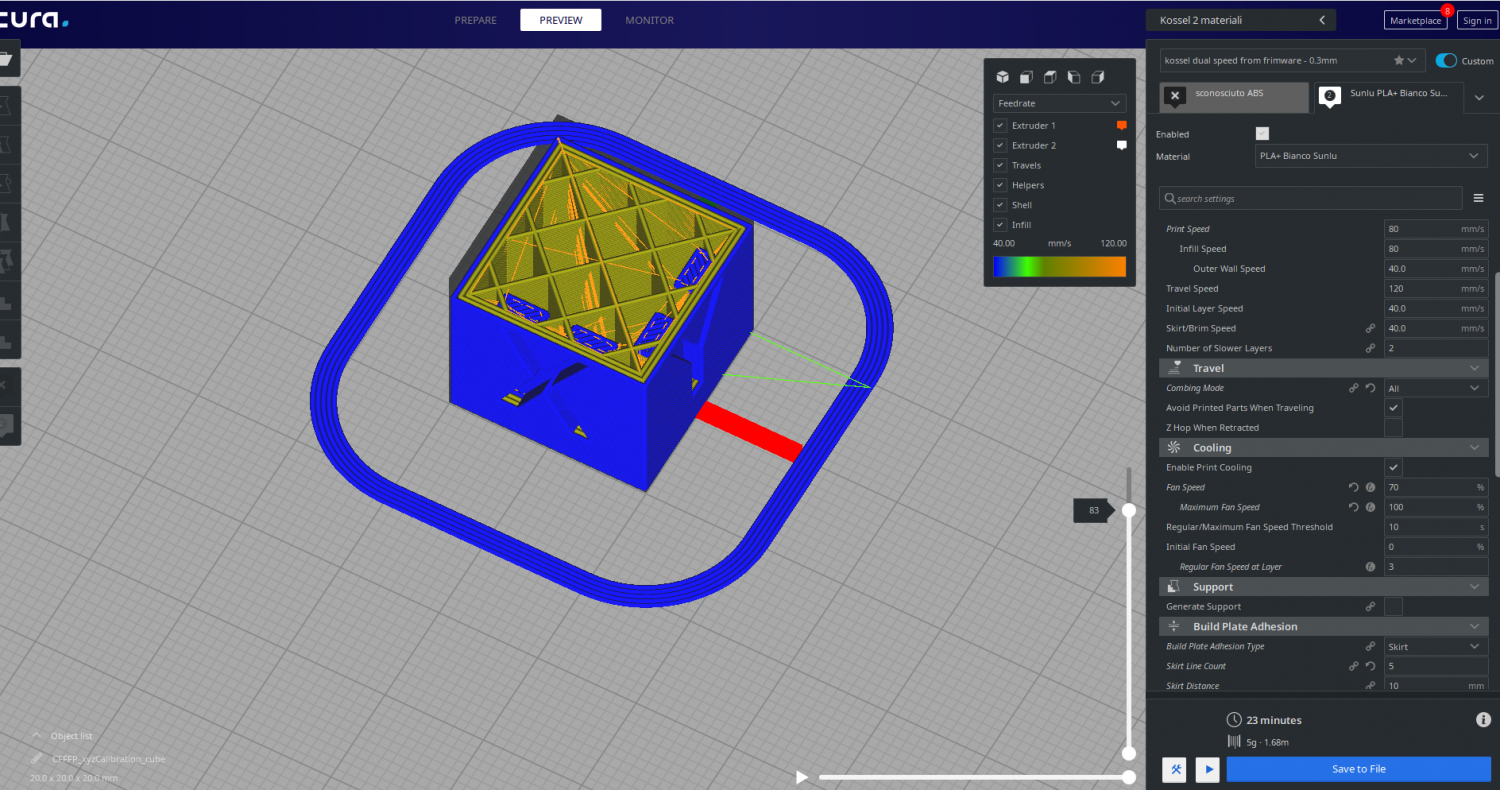This screenshot has height=790, width=1500.
Task: Click the layer 83 slider handle
Action: [x=1128, y=510]
